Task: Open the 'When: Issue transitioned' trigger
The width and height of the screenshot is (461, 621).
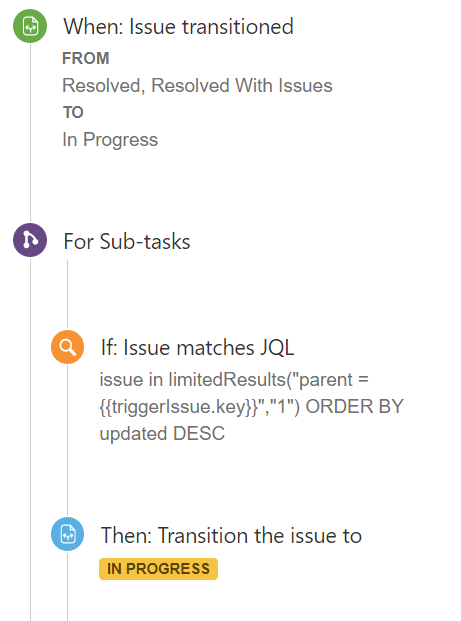Action: point(178,27)
